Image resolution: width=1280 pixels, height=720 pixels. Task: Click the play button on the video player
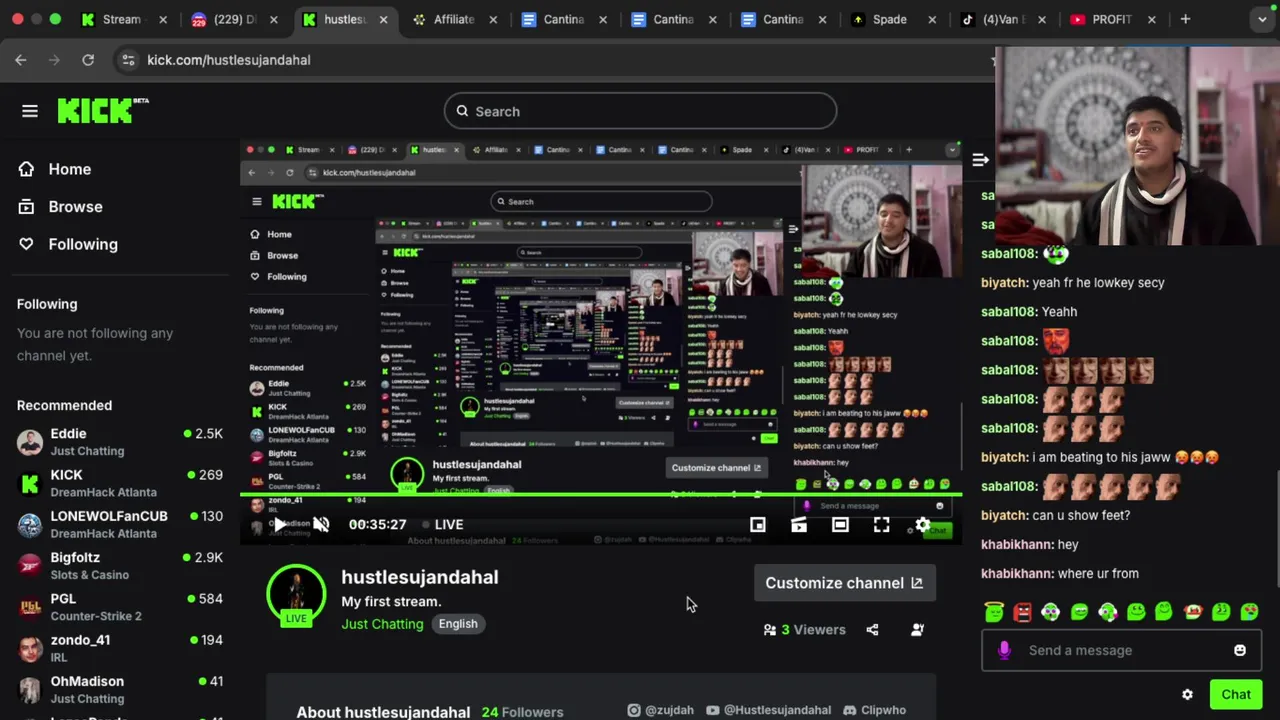280,524
